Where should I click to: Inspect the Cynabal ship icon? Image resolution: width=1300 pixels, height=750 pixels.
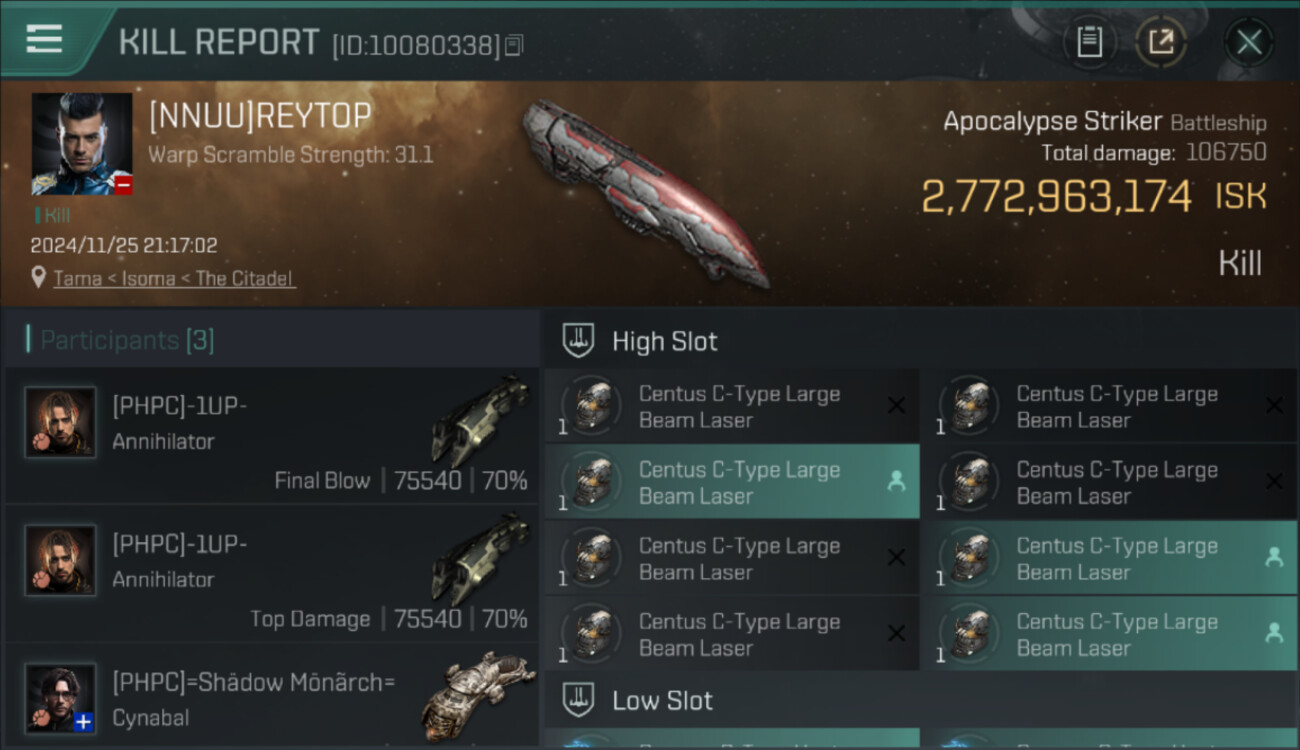tap(478, 696)
